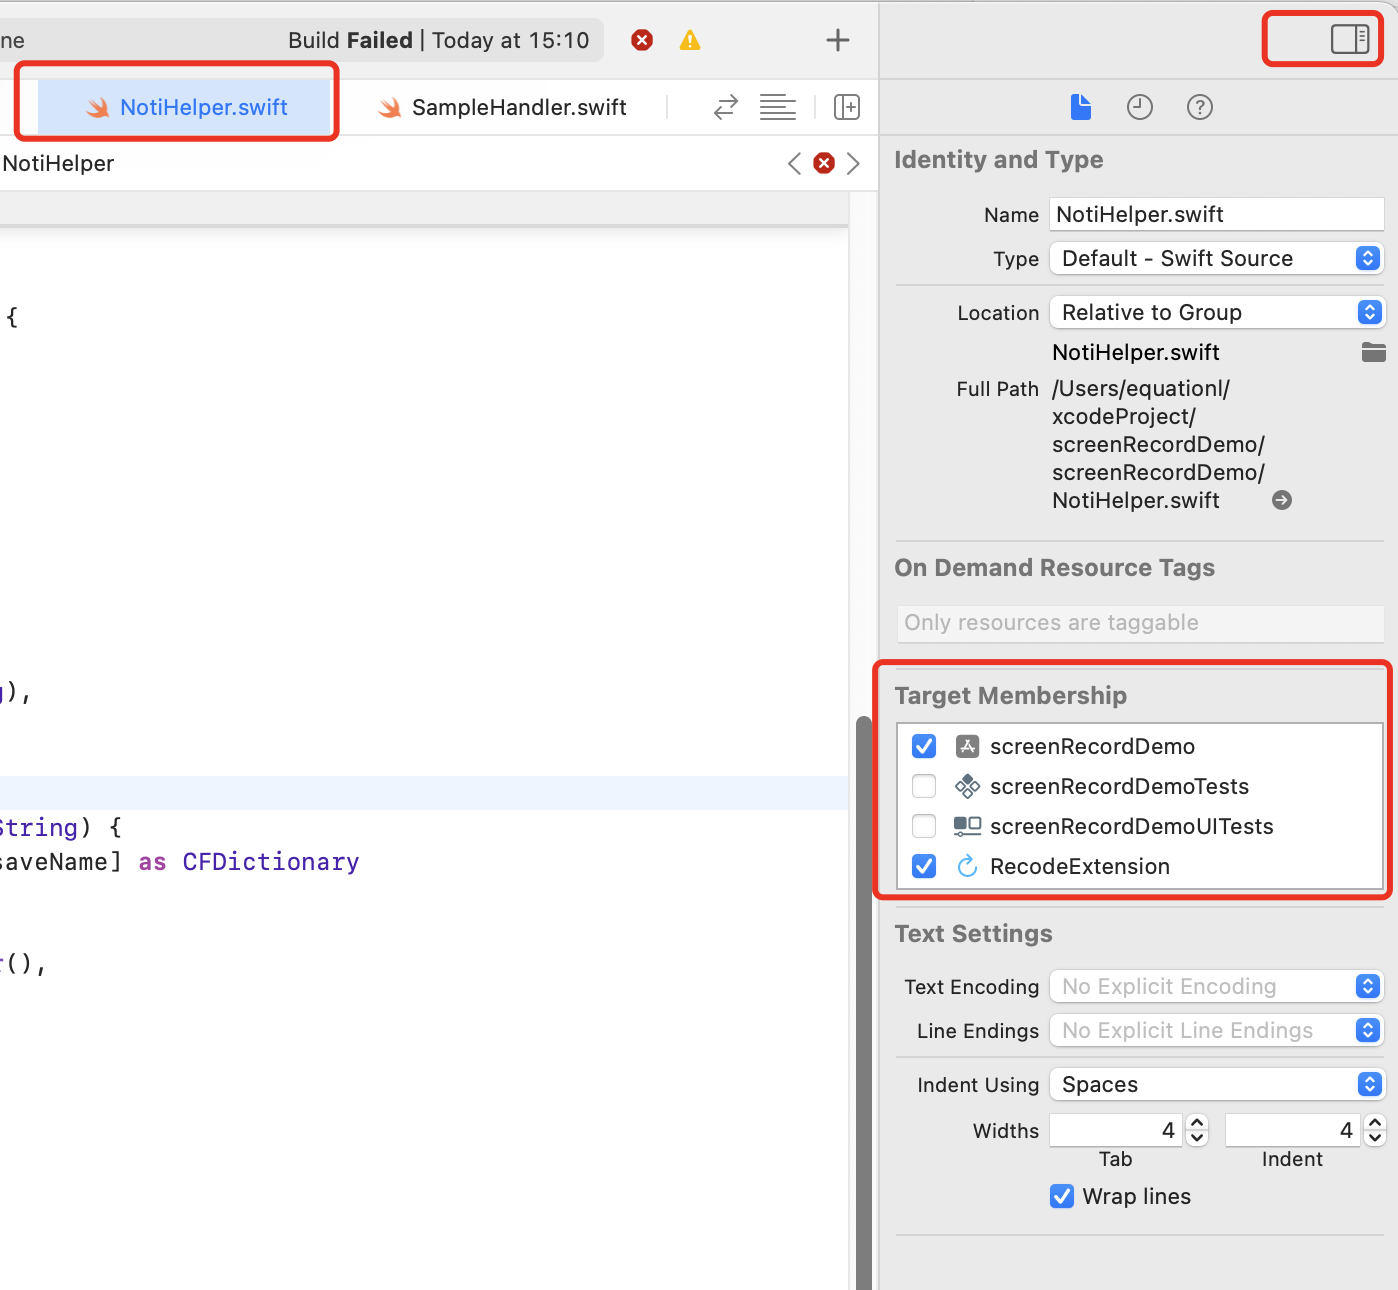Enable screenRecordDemoTests target membership

(924, 786)
